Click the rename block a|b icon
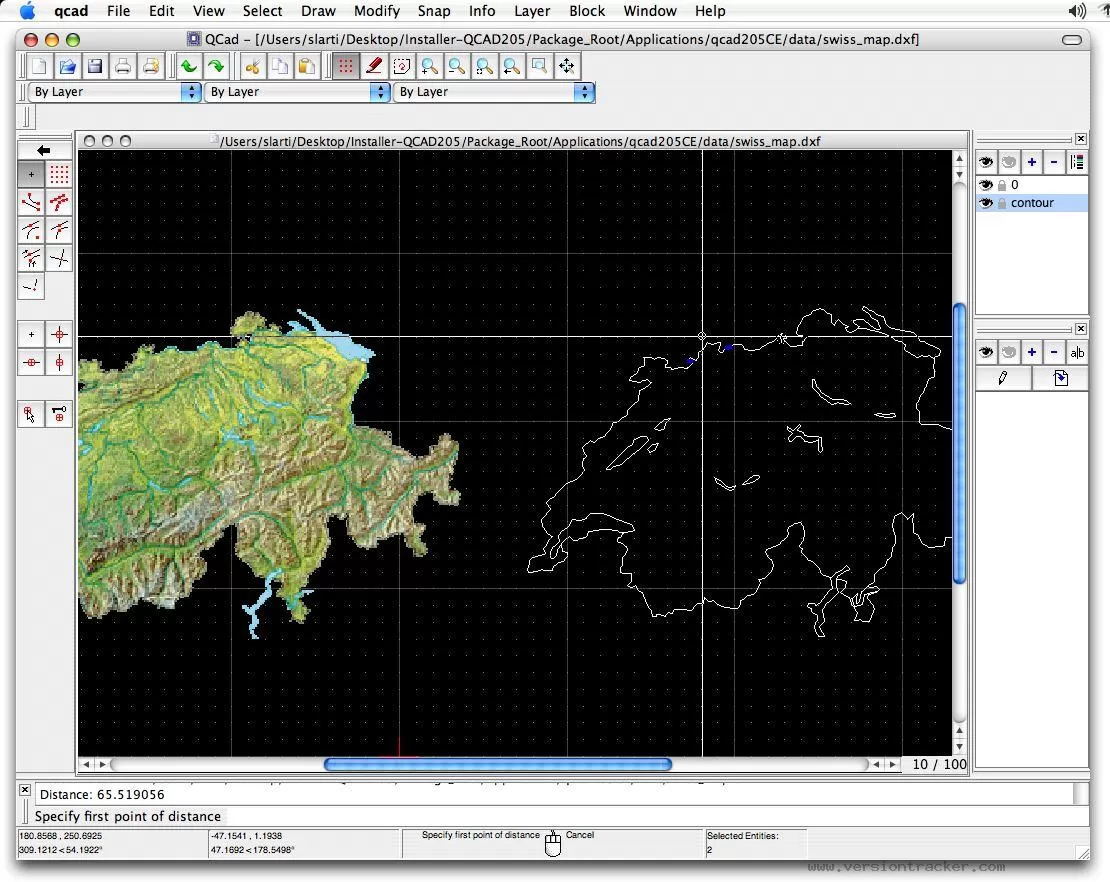The height and width of the screenshot is (882, 1110). click(x=1077, y=352)
